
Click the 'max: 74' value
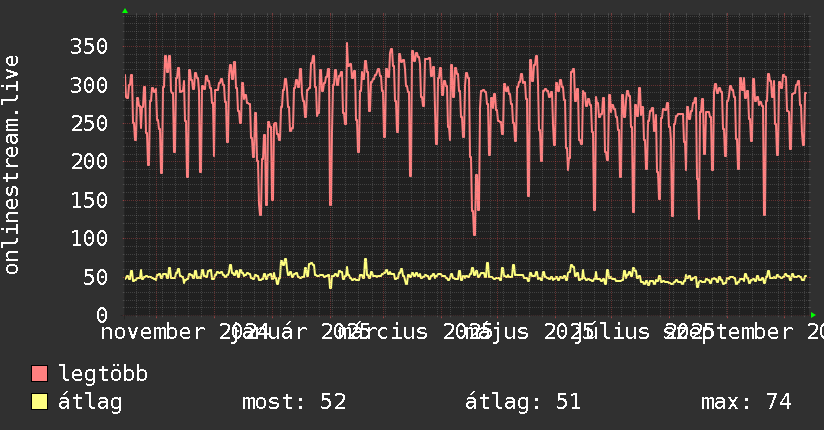pyautogui.click(x=746, y=402)
